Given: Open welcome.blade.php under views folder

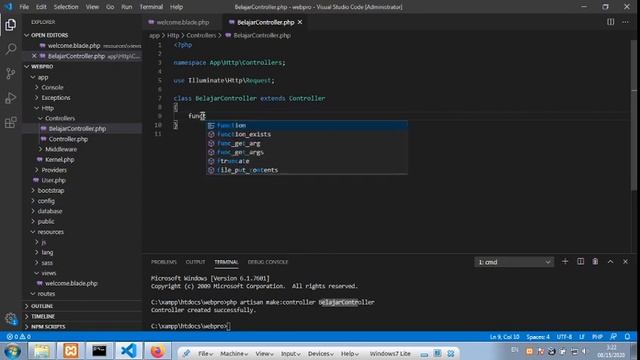Looking at the screenshot, I should (71, 283).
